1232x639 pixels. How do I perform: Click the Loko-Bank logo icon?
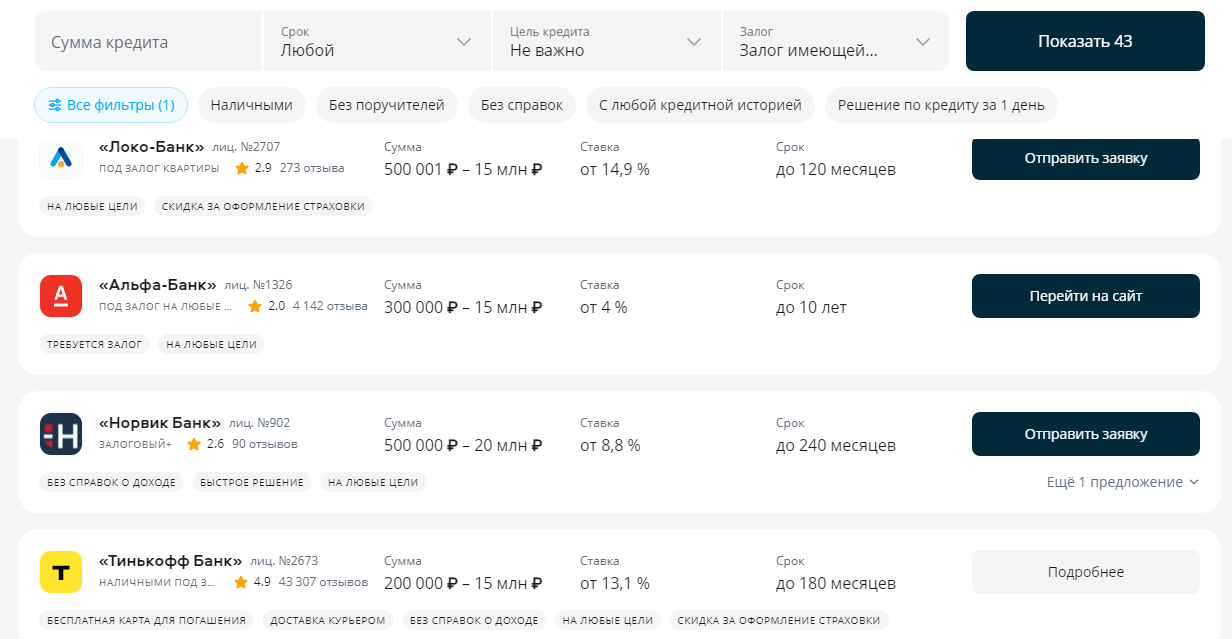pos(61,157)
